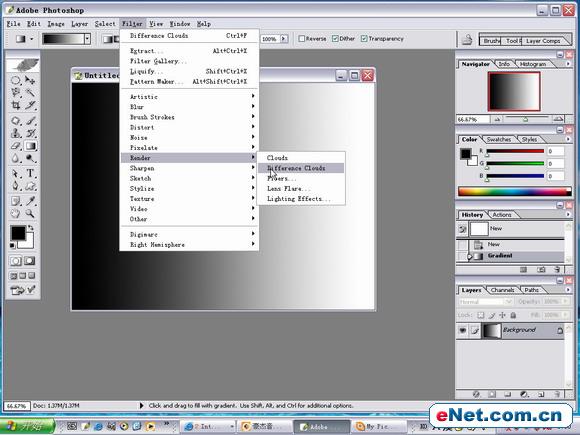Switch to Standard edit mode
580x435 pixels.
tap(16, 261)
